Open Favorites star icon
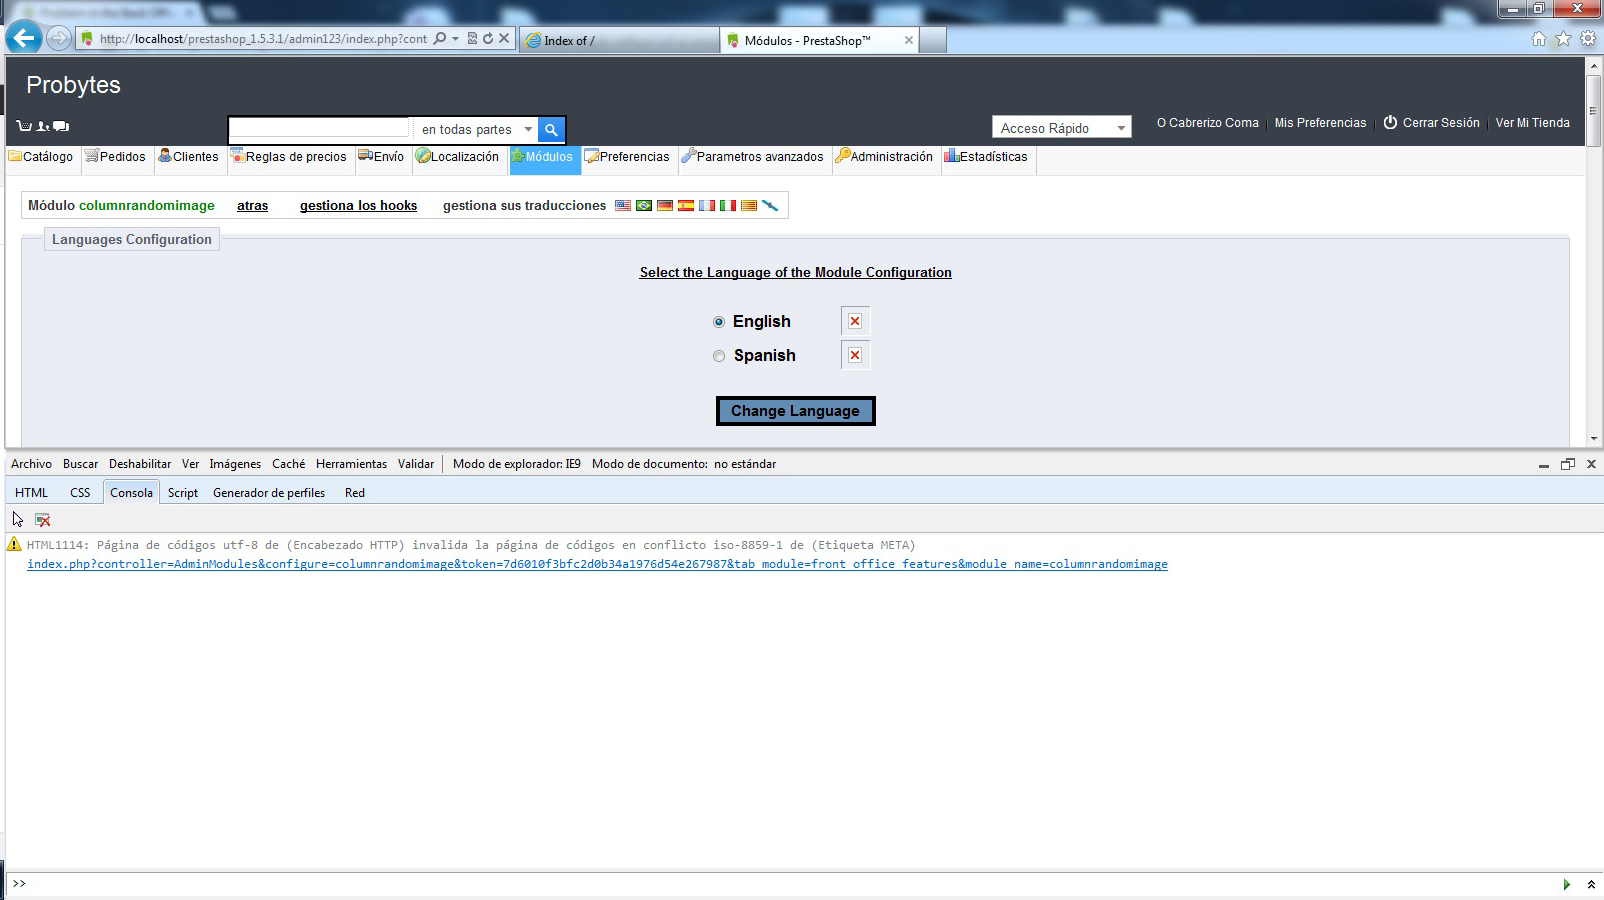1604x900 pixels. point(1563,39)
